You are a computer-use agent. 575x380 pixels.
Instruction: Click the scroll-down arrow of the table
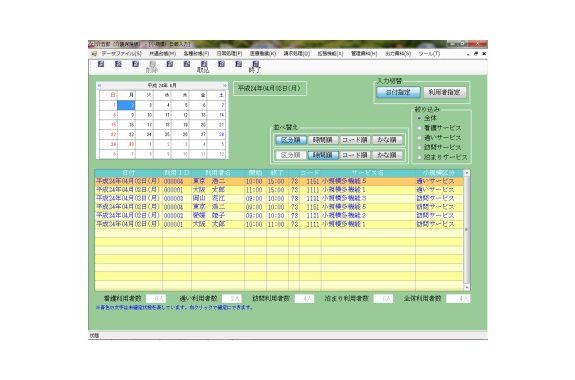click(467, 287)
